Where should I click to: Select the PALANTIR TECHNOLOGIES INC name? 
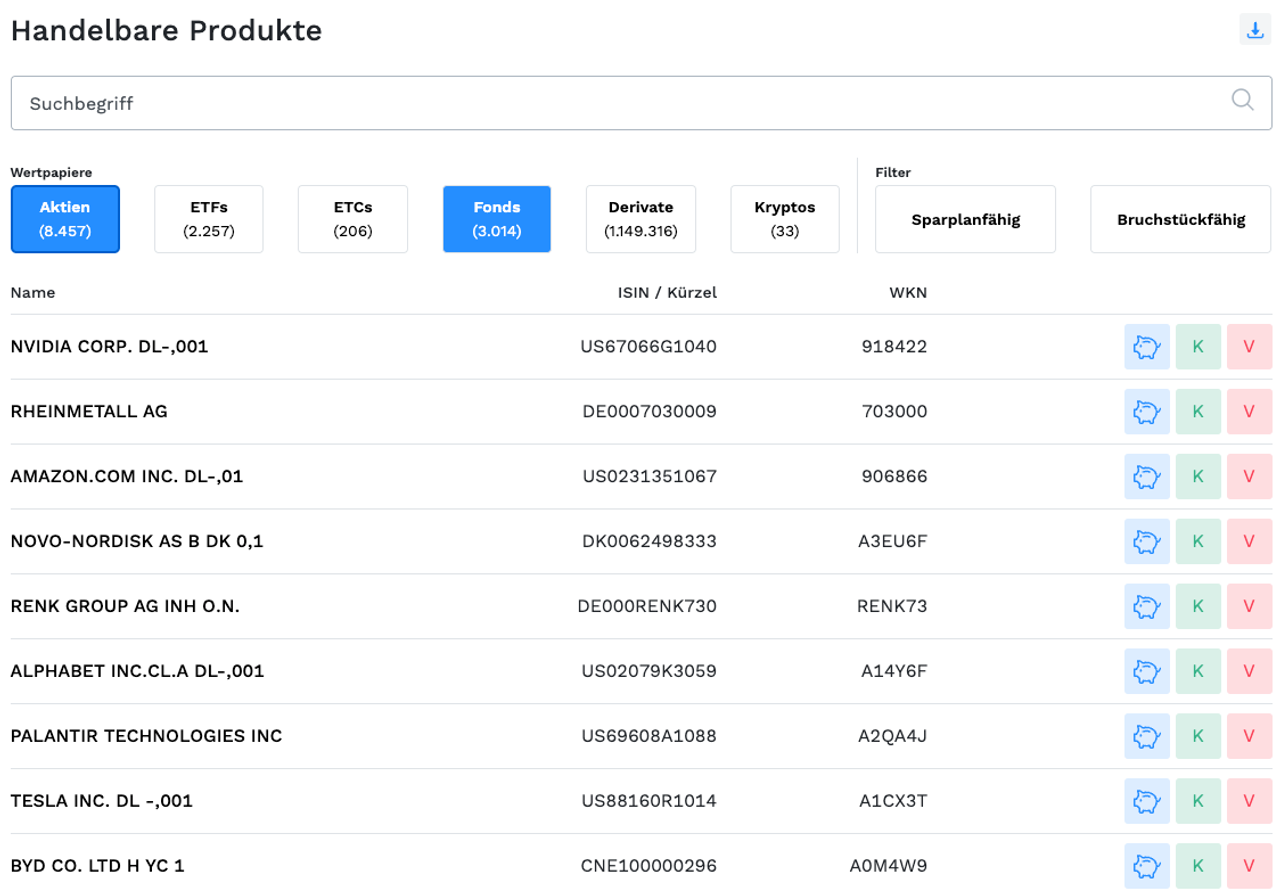(x=146, y=736)
